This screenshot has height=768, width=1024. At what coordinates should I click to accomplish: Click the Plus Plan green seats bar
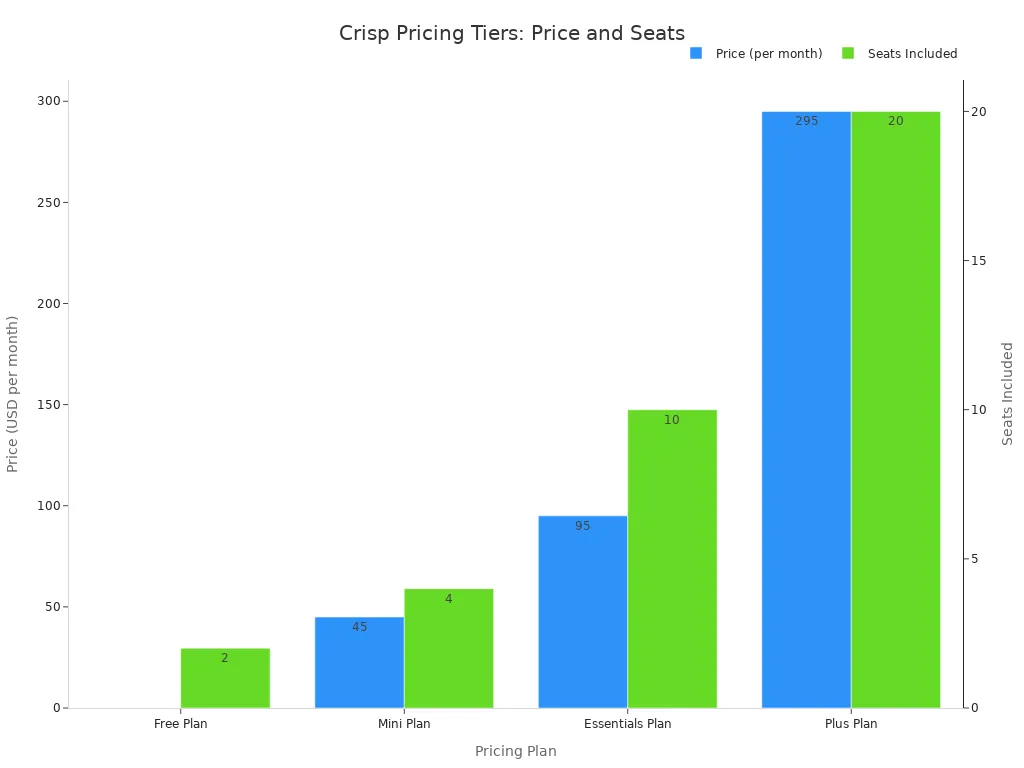click(895, 410)
